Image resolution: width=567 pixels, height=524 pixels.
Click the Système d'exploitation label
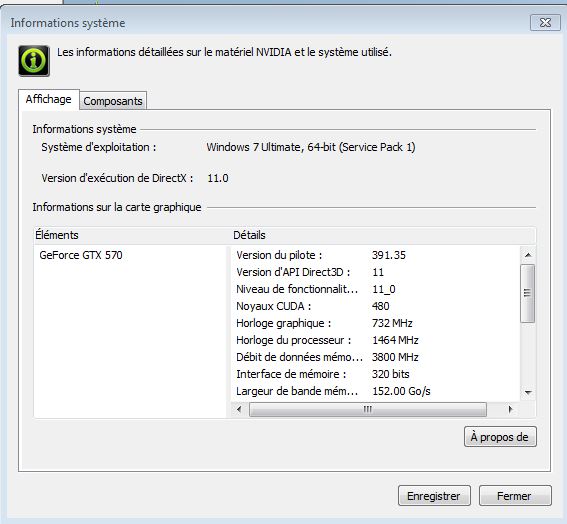[x=99, y=147]
